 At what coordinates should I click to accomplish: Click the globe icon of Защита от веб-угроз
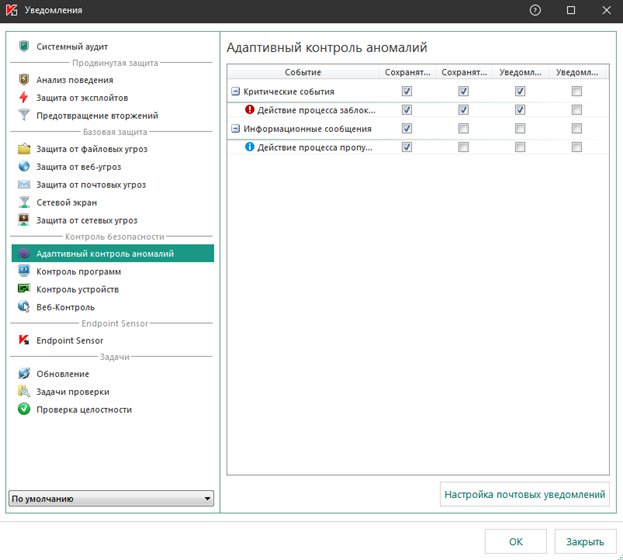coord(24,167)
